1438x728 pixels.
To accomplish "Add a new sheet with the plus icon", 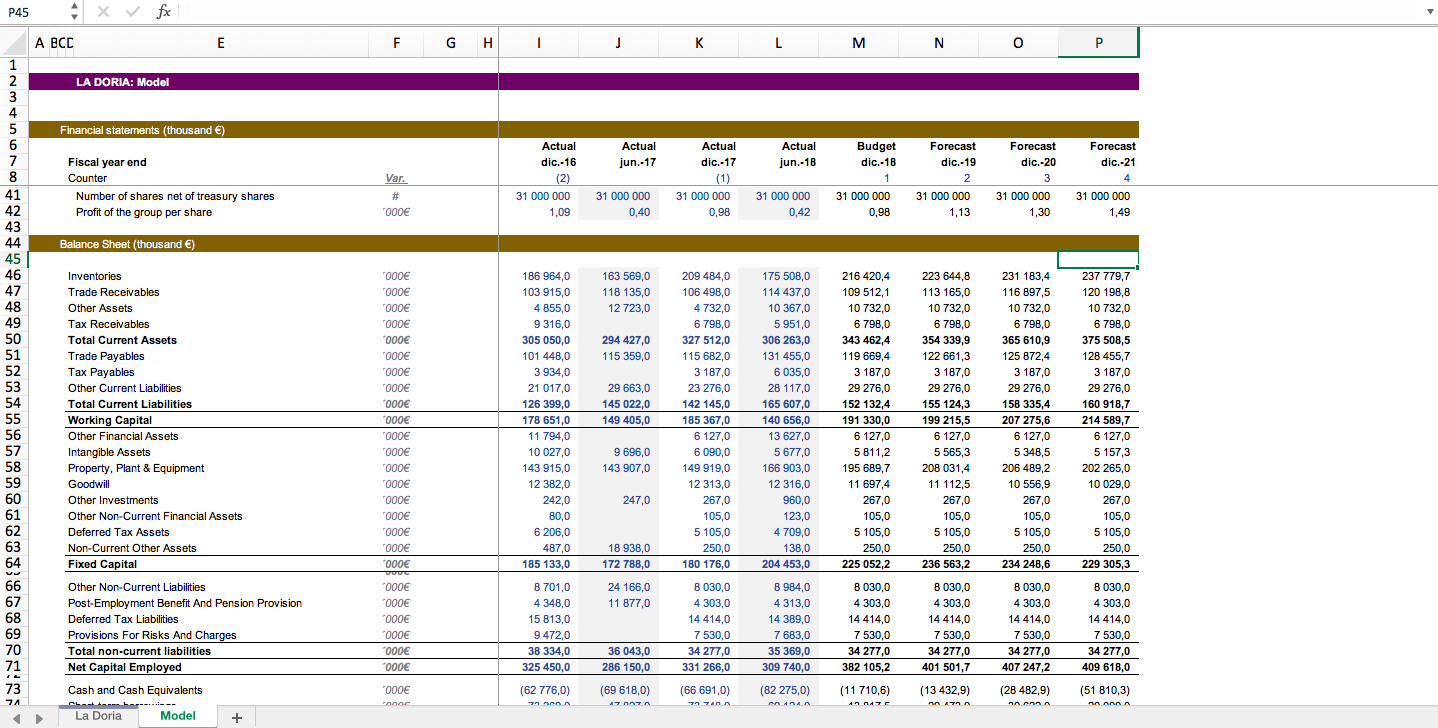I will (236, 717).
